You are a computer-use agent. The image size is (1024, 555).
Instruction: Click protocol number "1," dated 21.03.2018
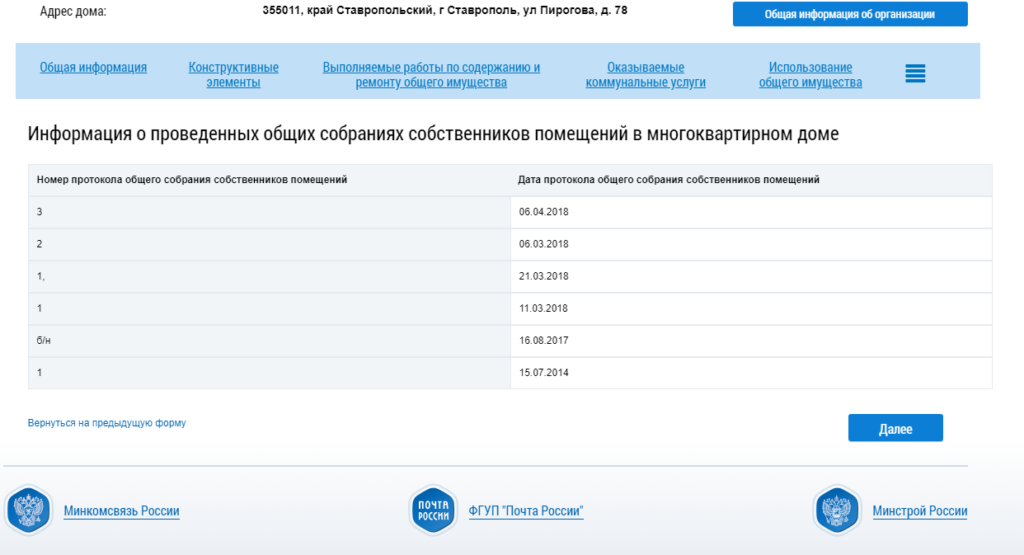click(269, 276)
